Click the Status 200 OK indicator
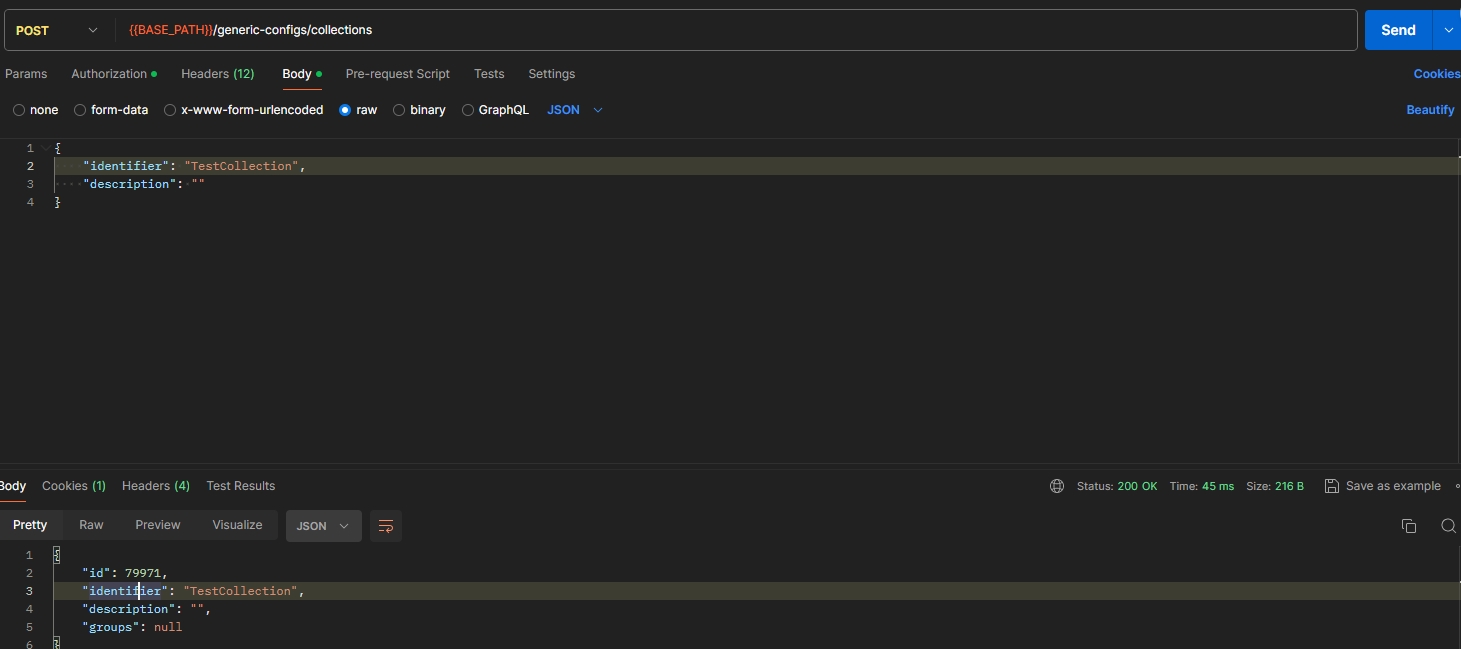The height and width of the screenshot is (649, 1461). (1117, 486)
